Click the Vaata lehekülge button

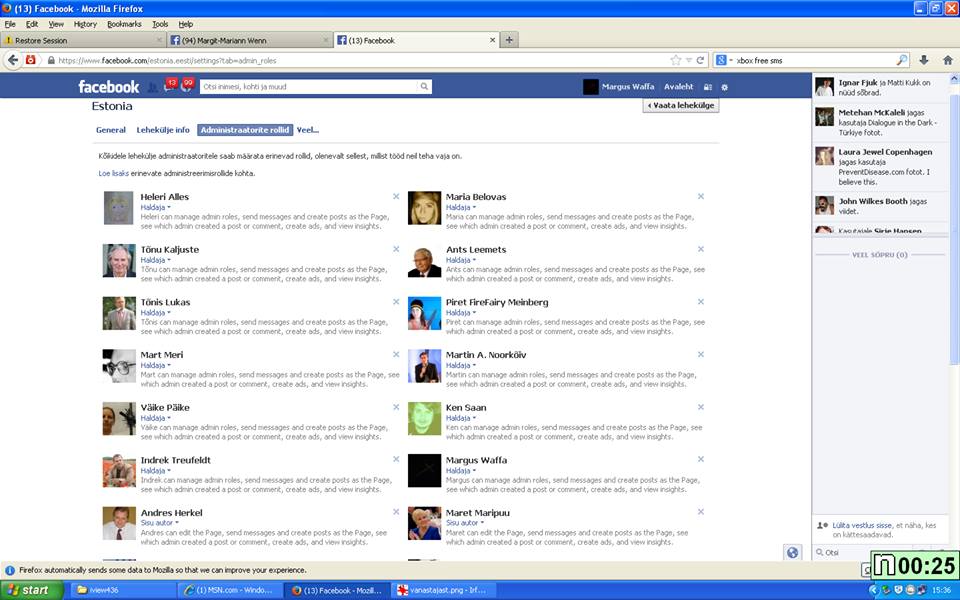(x=681, y=105)
